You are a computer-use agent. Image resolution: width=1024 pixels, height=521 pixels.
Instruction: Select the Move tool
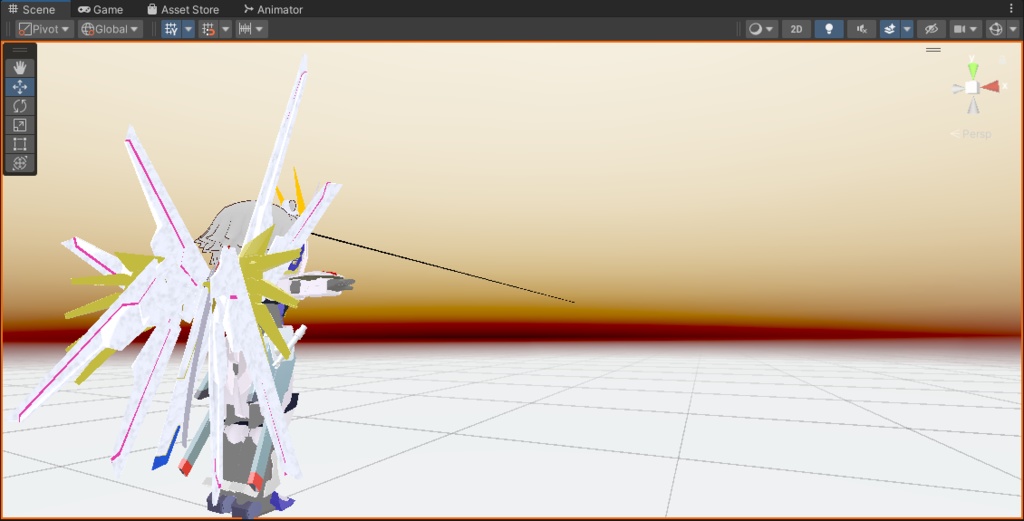coord(20,87)
